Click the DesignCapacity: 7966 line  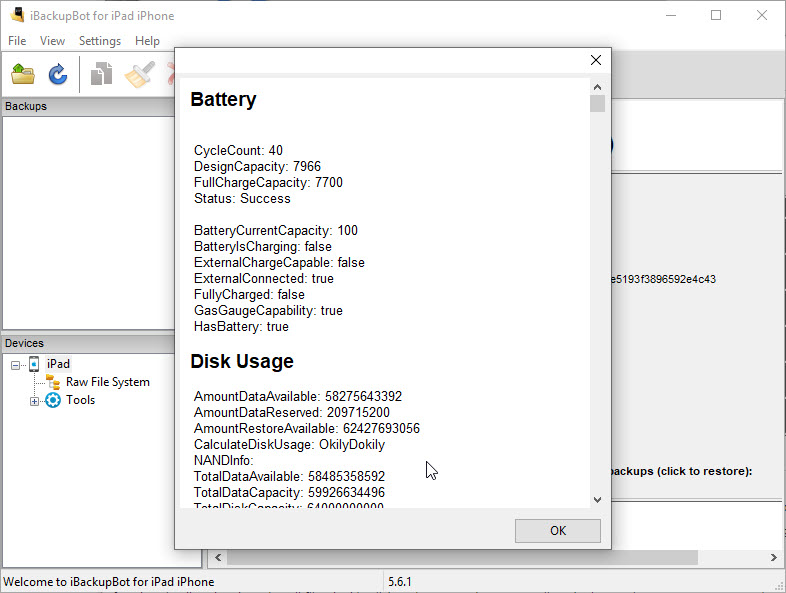pyautogui.click(x=257, y=166)
